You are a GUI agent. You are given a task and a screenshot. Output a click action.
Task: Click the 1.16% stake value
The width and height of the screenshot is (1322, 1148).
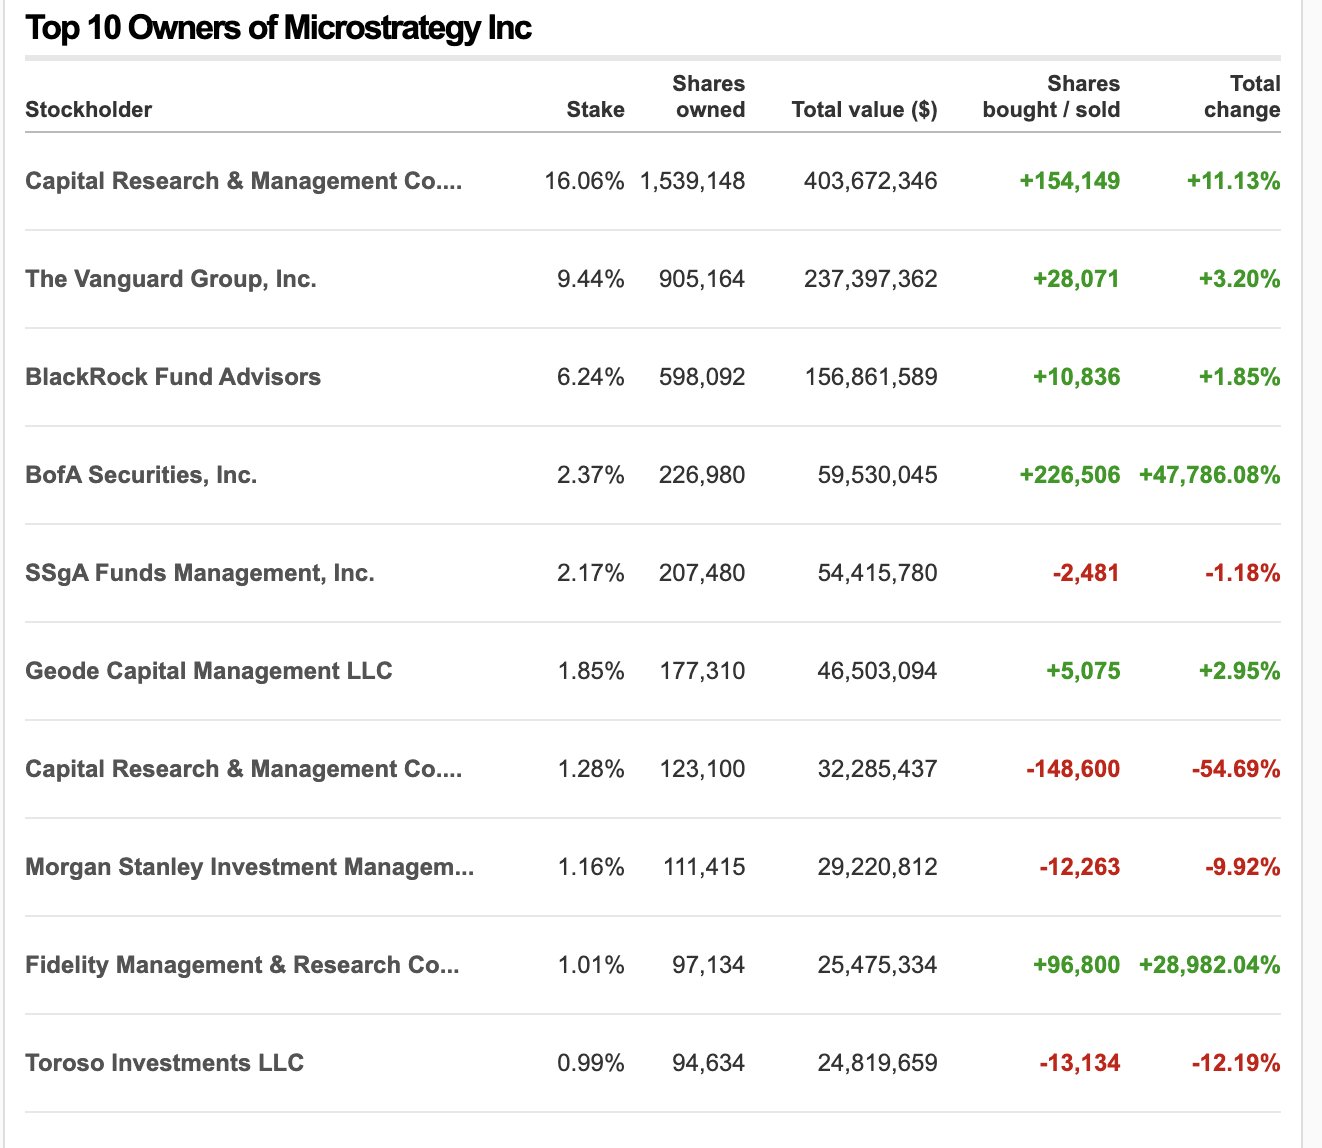click(591, 867)
